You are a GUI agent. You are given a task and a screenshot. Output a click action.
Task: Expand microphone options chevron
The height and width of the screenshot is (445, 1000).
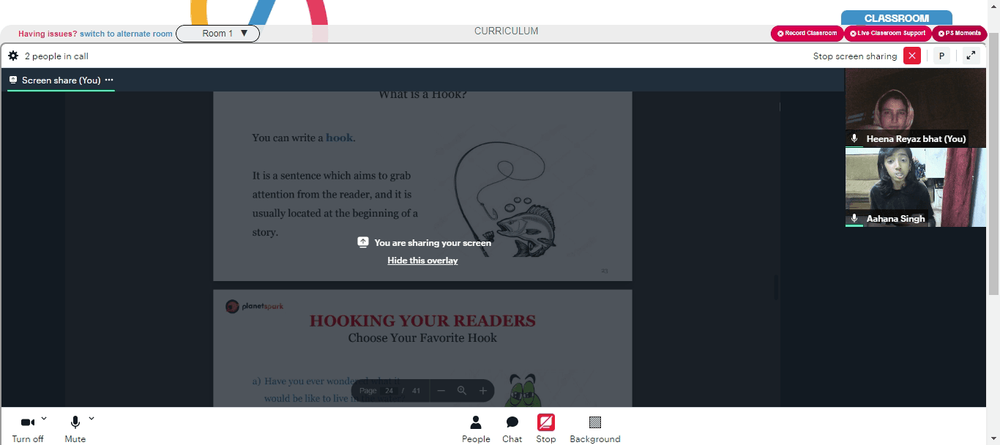(91, 418)
